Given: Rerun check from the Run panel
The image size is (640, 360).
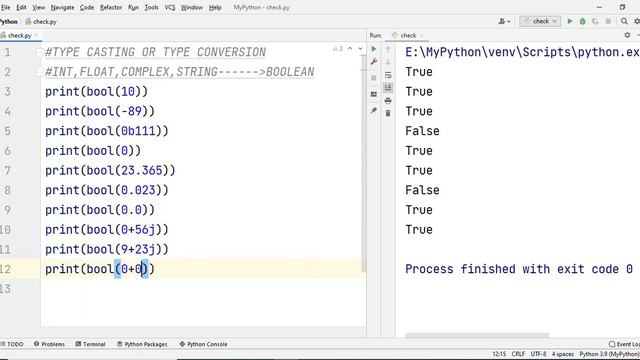Looking at the screenshot, I should 373,49.
